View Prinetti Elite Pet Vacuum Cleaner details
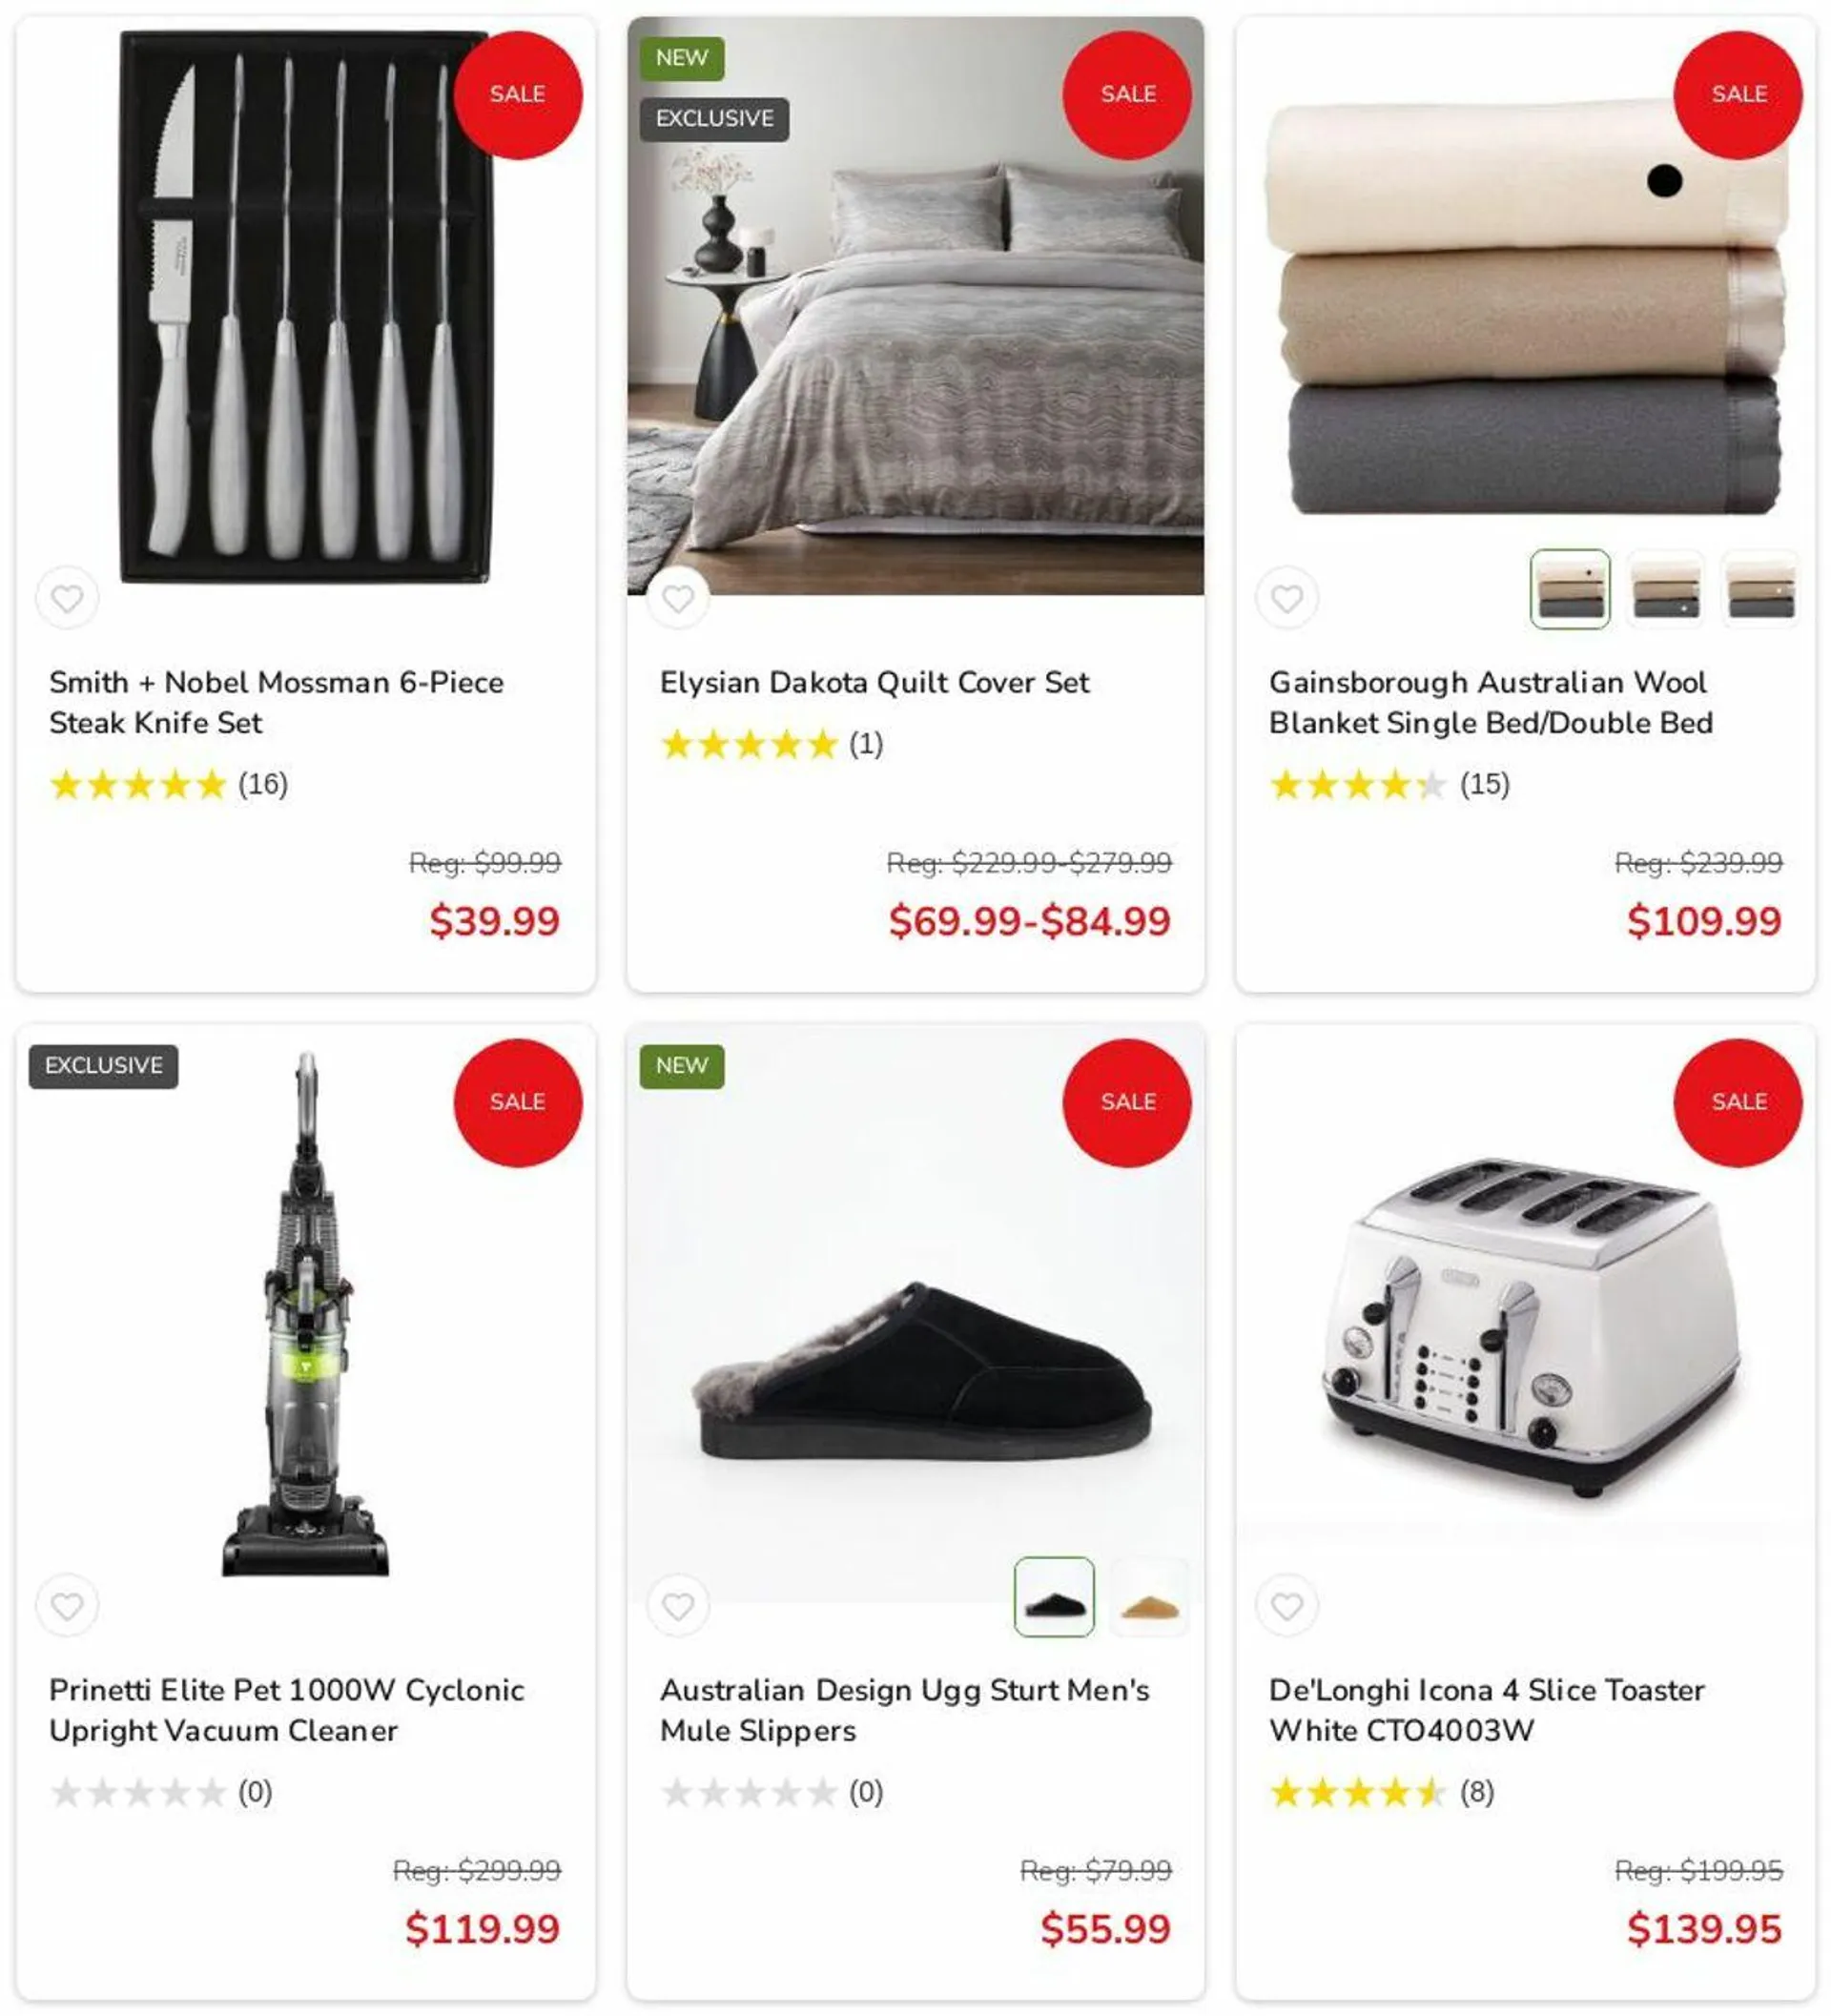The height and width of the screenshot is (2016, 1831). point(286,1710)
